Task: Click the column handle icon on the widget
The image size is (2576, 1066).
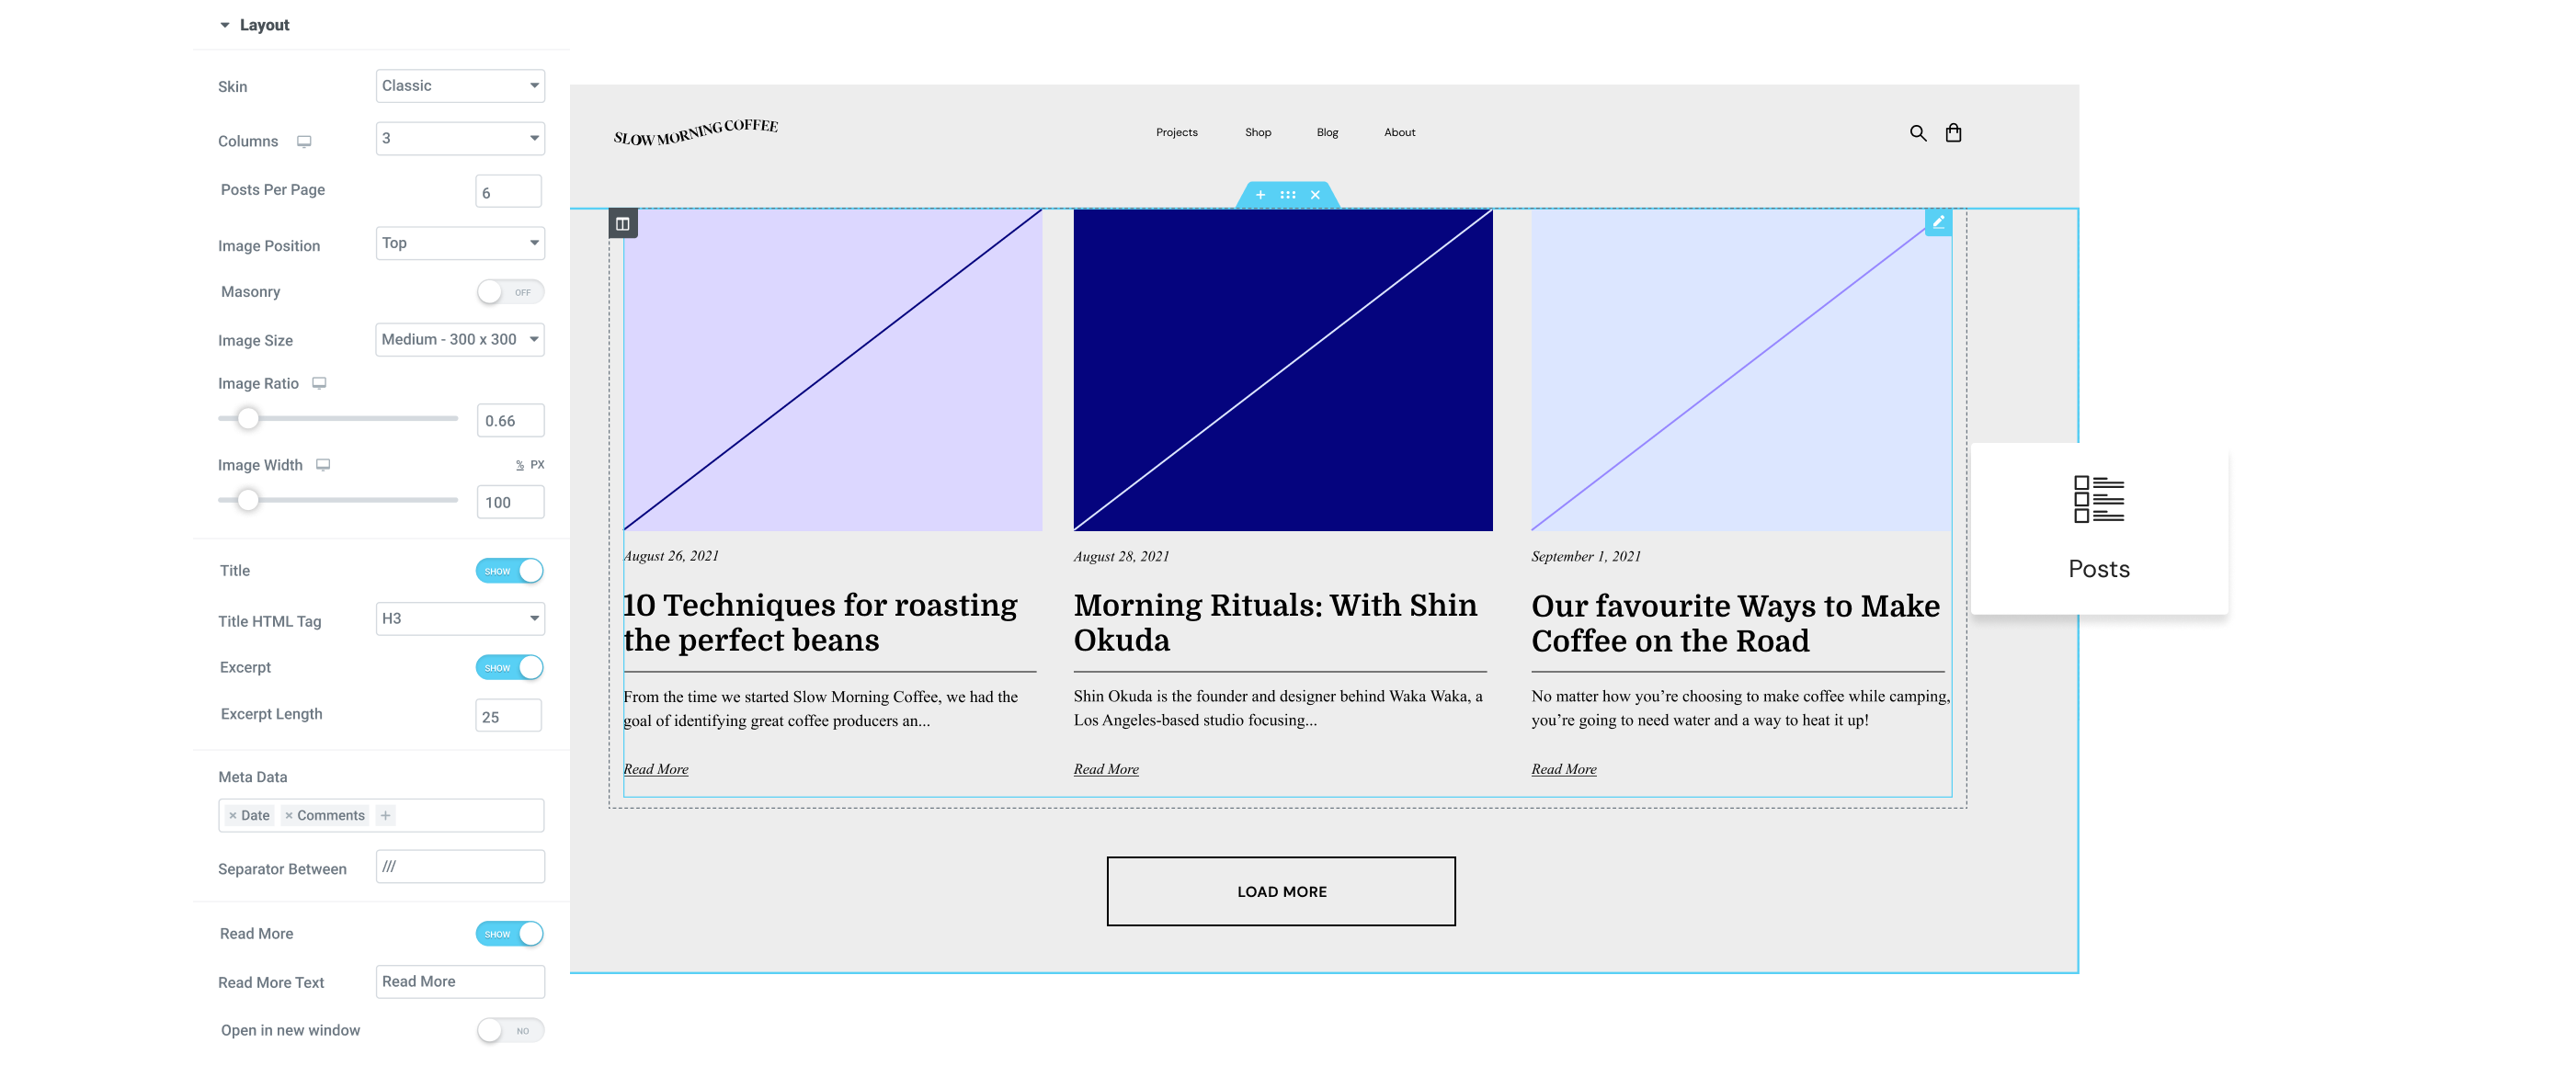Action: tap(622, 222)
